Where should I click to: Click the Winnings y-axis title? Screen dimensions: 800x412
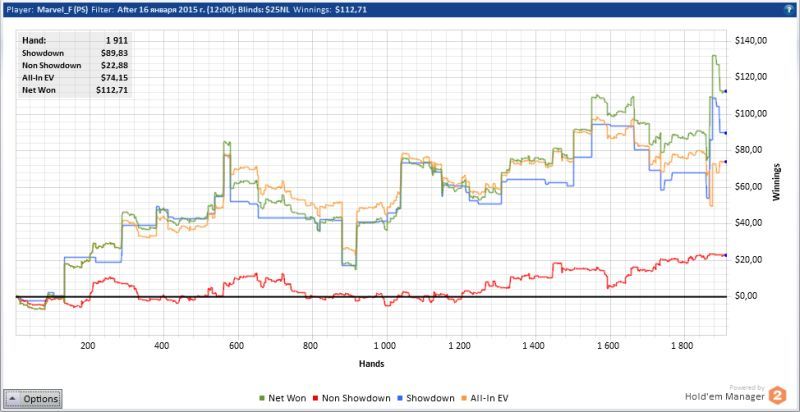coord(776,182)
